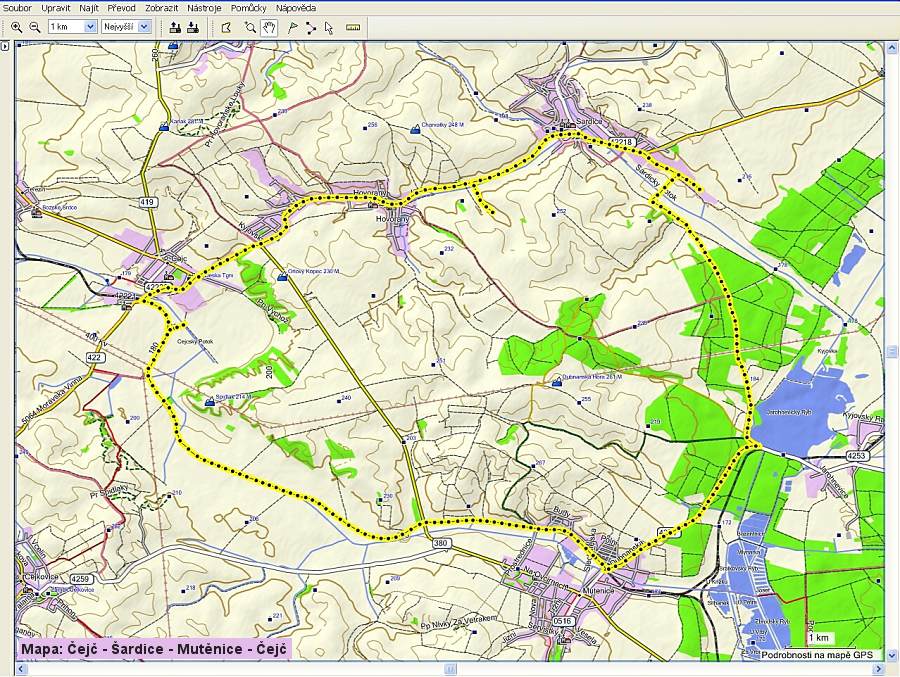The width and height of the screenshot is (900, 677).
Task: Select the zoom tool in toolbar
Action: [x=250, y=27]
